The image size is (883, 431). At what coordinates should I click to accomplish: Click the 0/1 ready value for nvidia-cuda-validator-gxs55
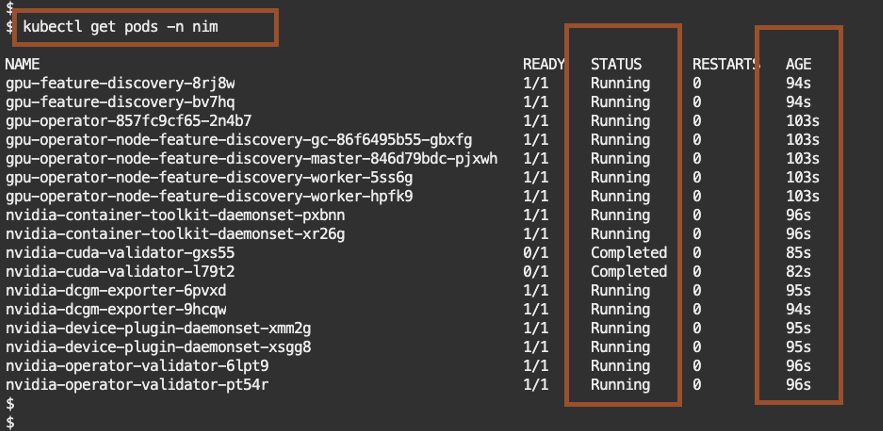[535, 252]
